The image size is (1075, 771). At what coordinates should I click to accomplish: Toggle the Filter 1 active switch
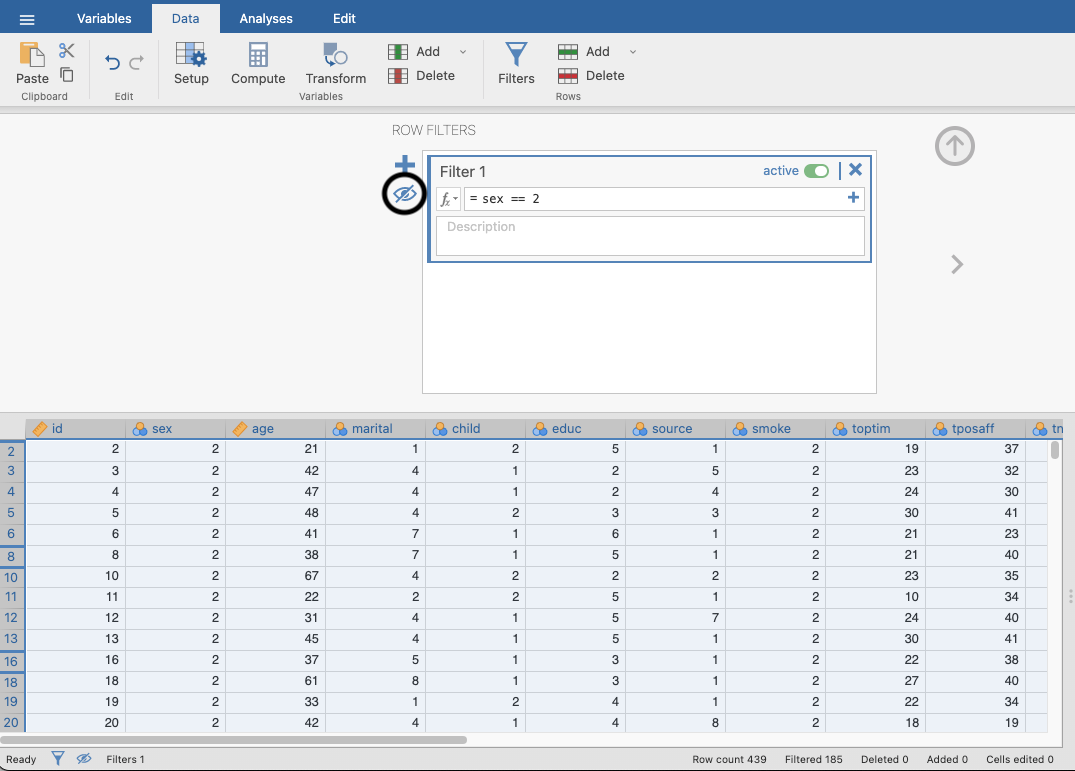816,171
